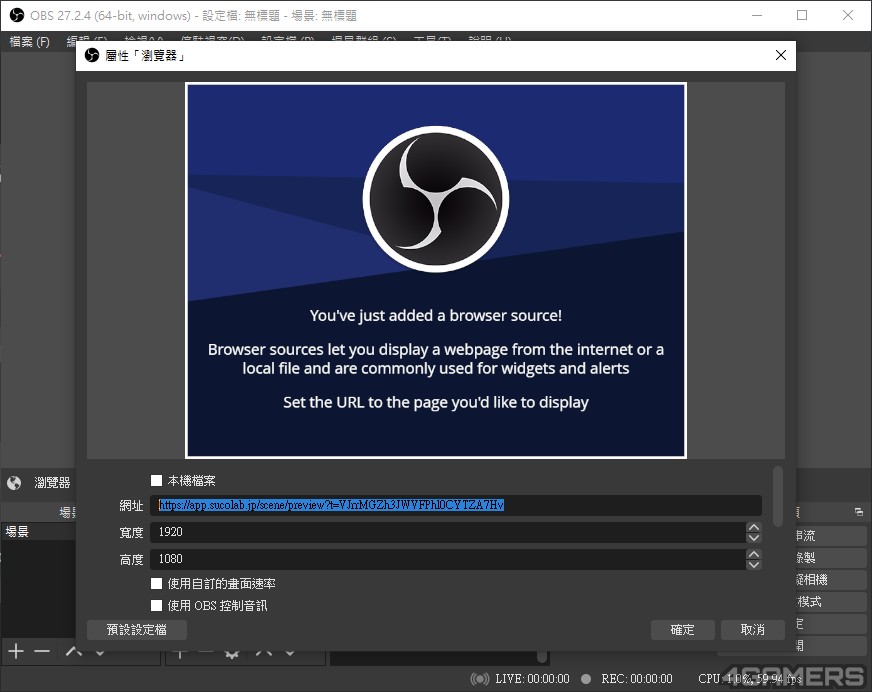Tick the 使用自訂的畫面速率 checkbox
This screenshot has width=872, height=692.
(x=156, y=583)
